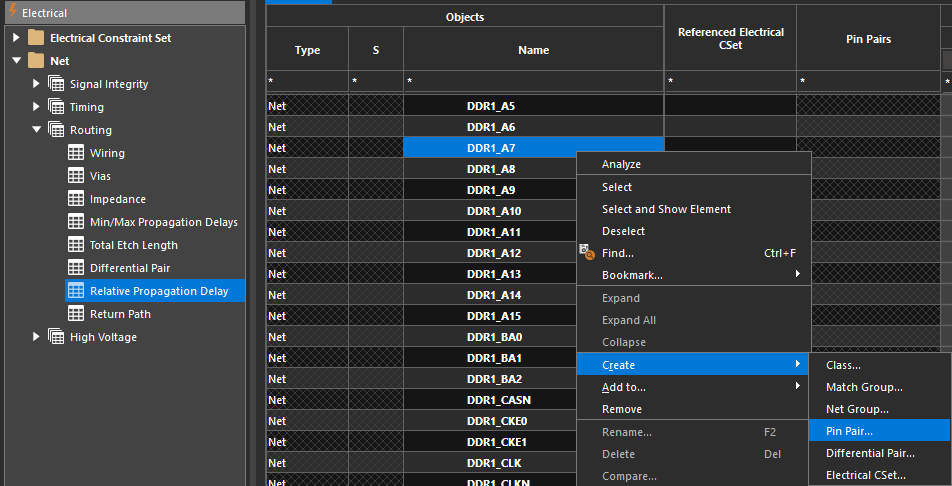The height and width of the screenshot is (486, 952).
Task: Choose Pin Pair... from the Create submenu
Action: click(849, 431)
